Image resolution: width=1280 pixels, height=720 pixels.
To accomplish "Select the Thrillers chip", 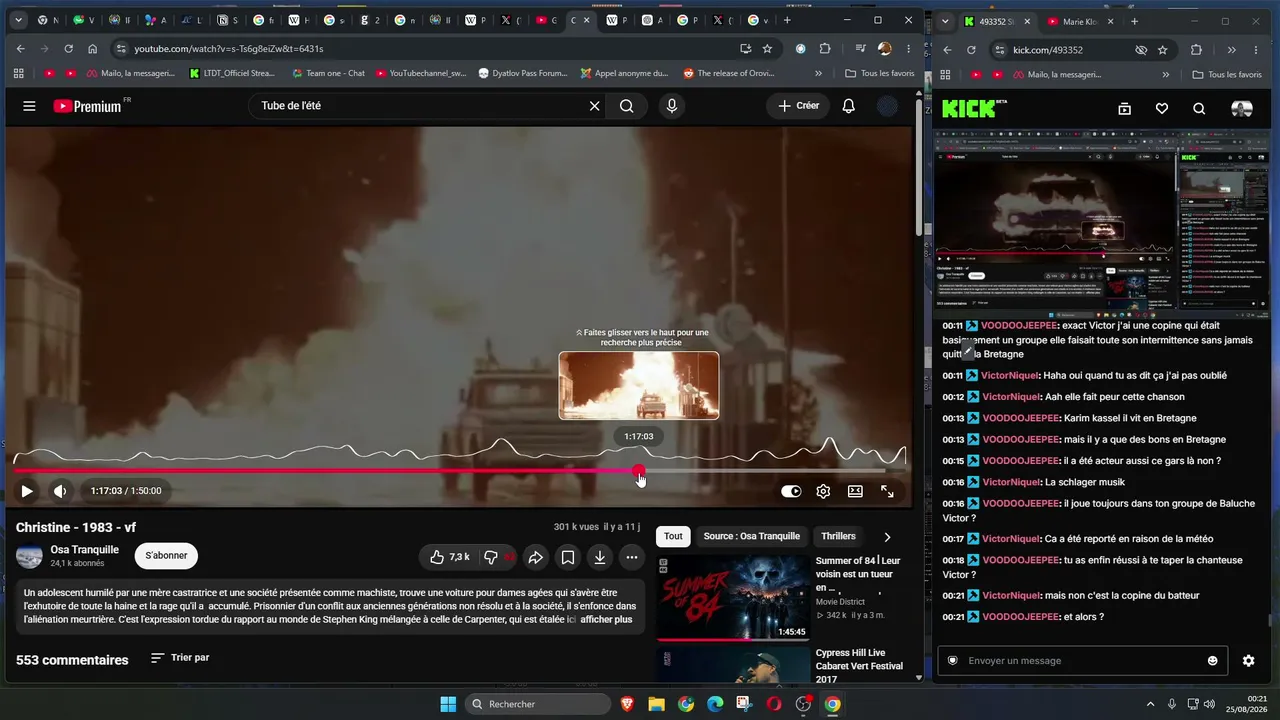I will click(x=838, y=537).
